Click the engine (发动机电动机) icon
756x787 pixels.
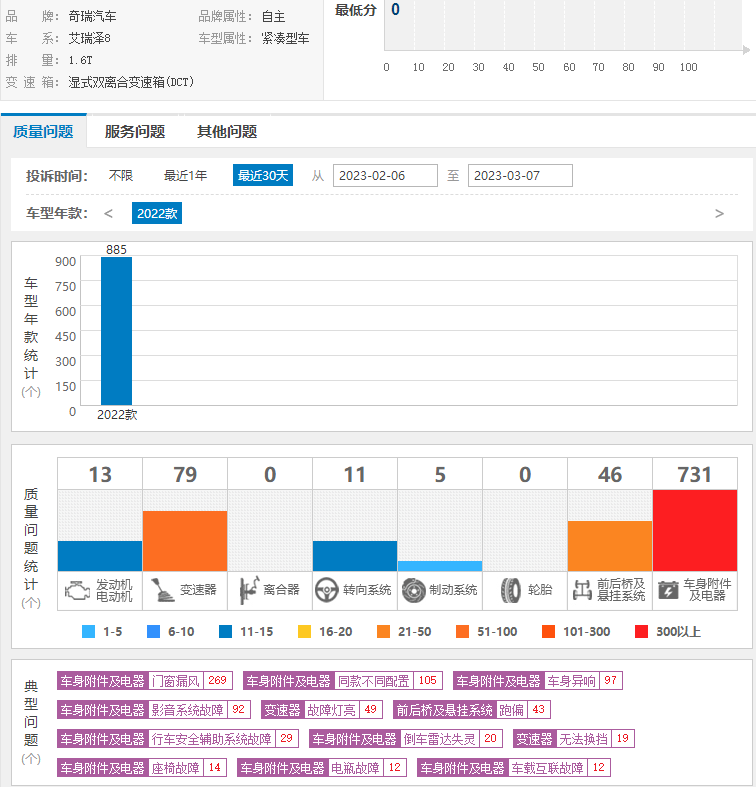(76, 590)
